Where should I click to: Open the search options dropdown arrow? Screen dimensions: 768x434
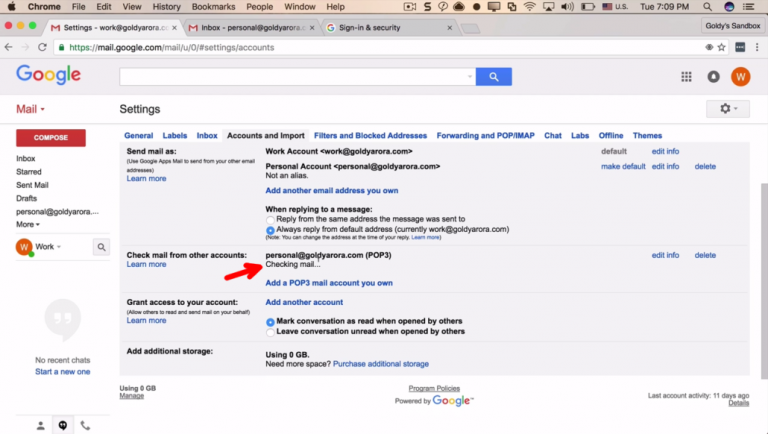(469, 76)
